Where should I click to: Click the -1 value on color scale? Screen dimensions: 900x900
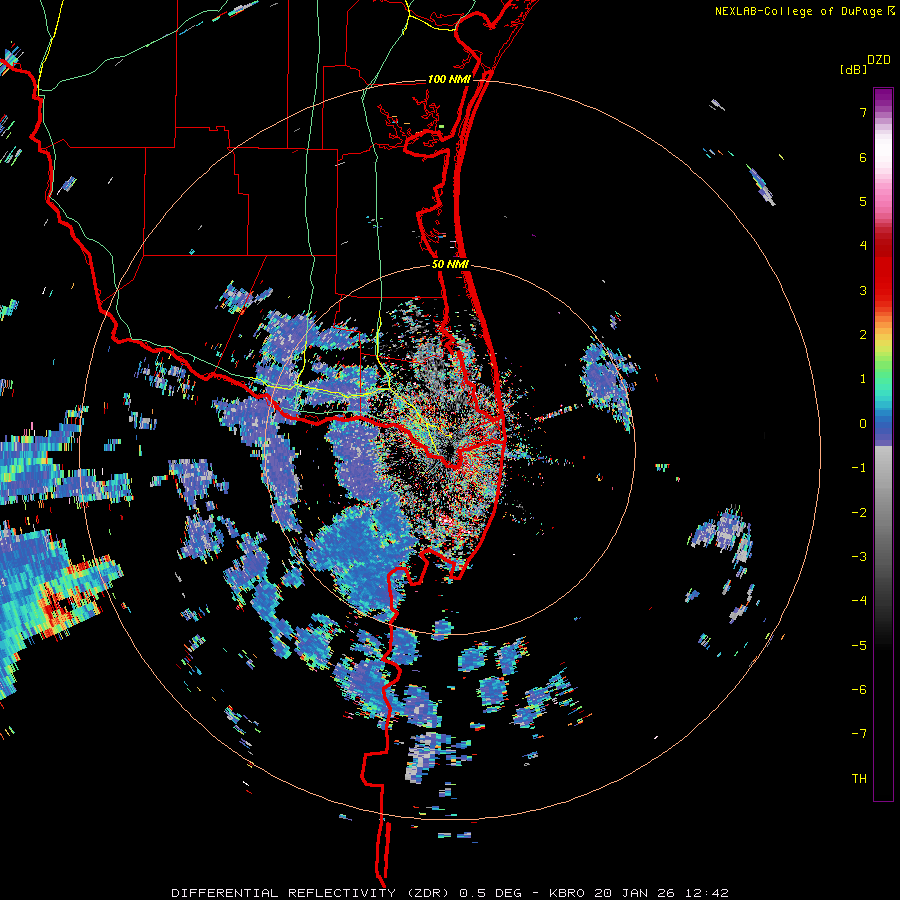(859, 468)
